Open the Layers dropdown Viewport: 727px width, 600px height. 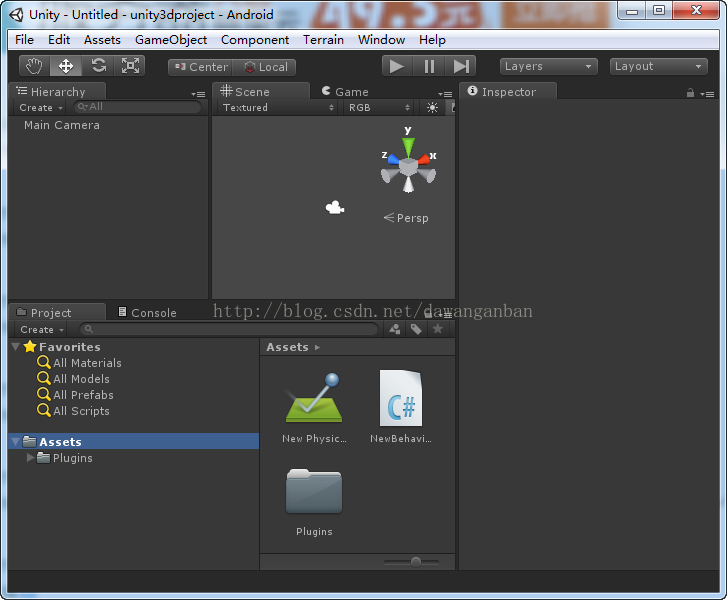coord(548,66)
